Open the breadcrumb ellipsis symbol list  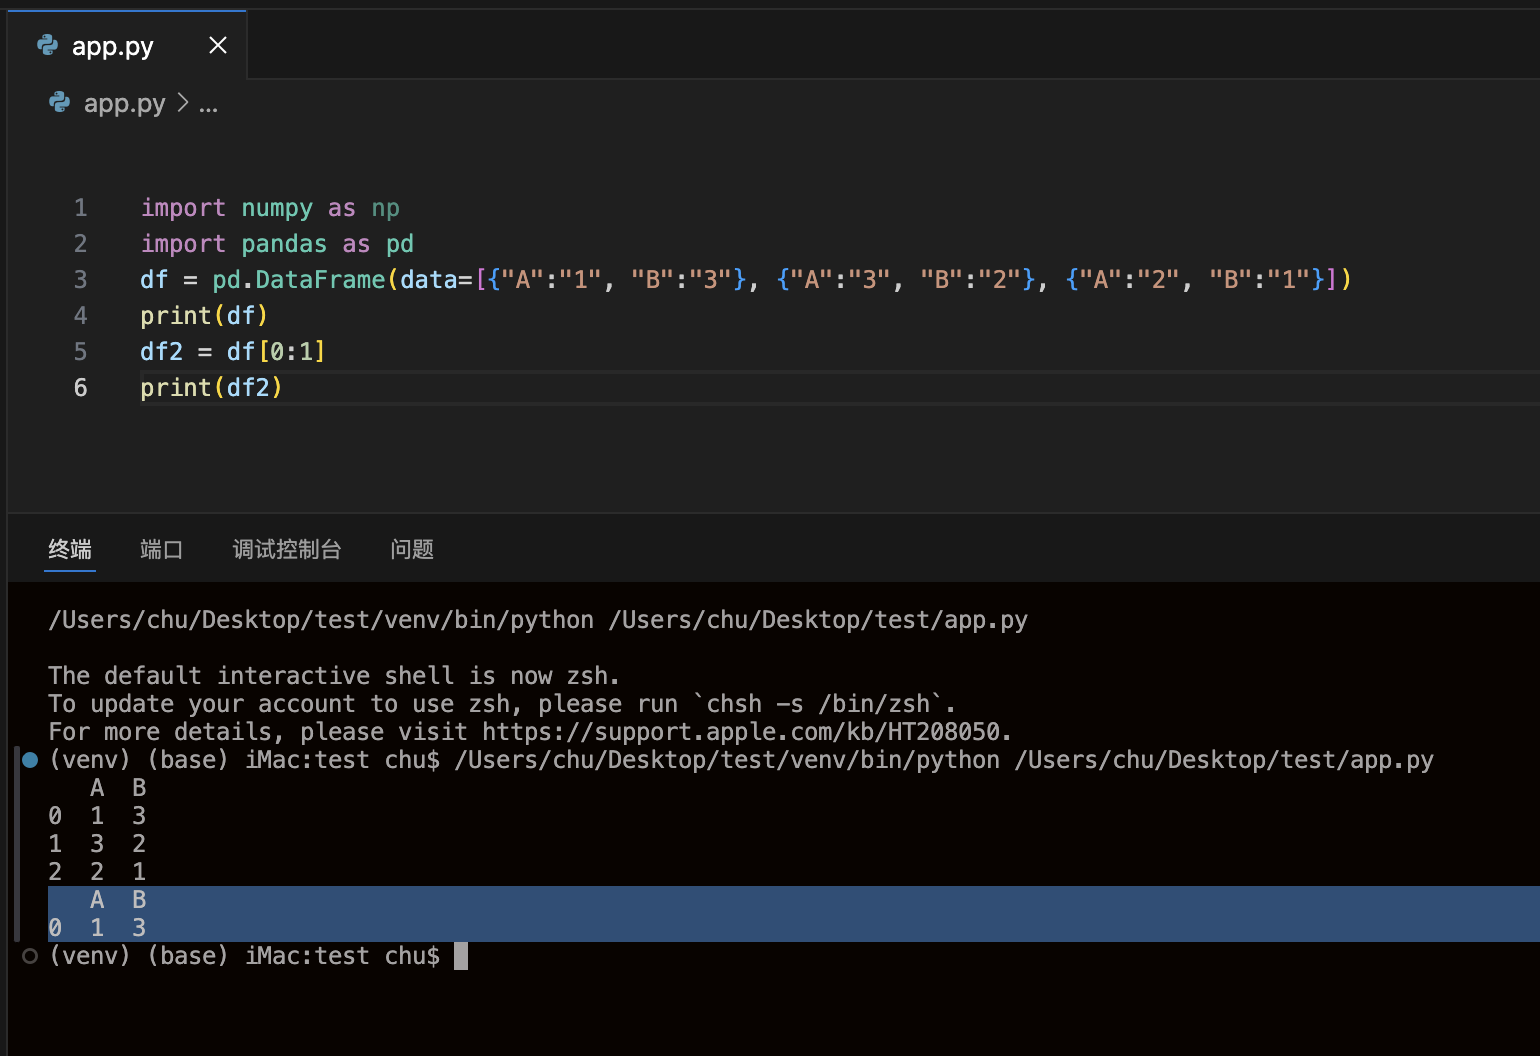(208, 104)
